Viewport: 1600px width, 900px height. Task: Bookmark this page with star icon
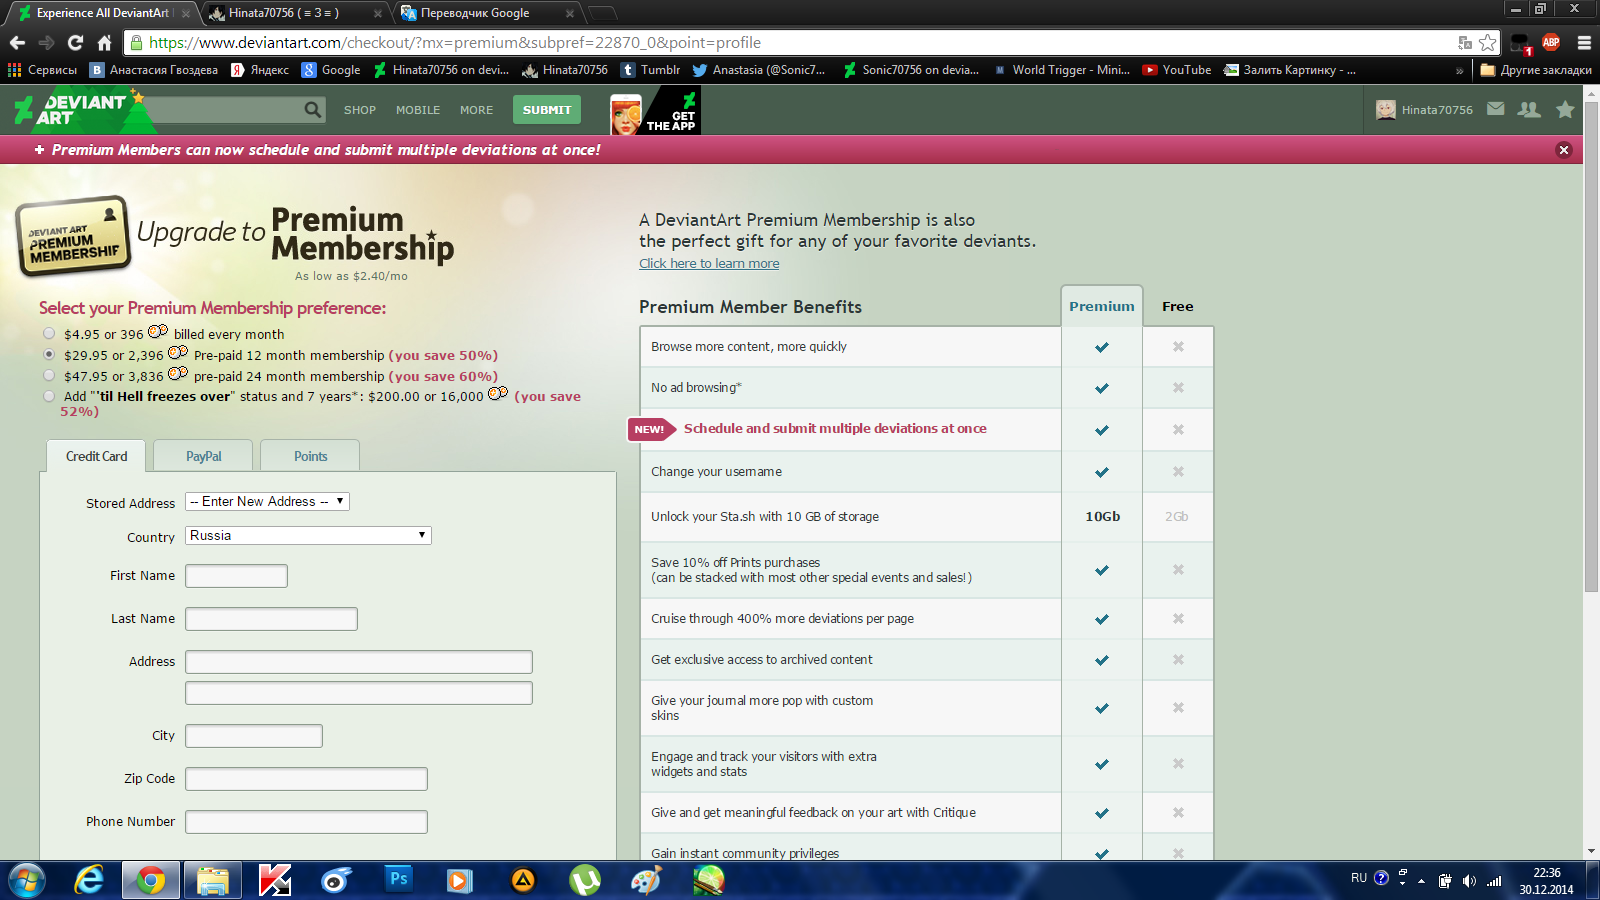tap(1488, 43)
